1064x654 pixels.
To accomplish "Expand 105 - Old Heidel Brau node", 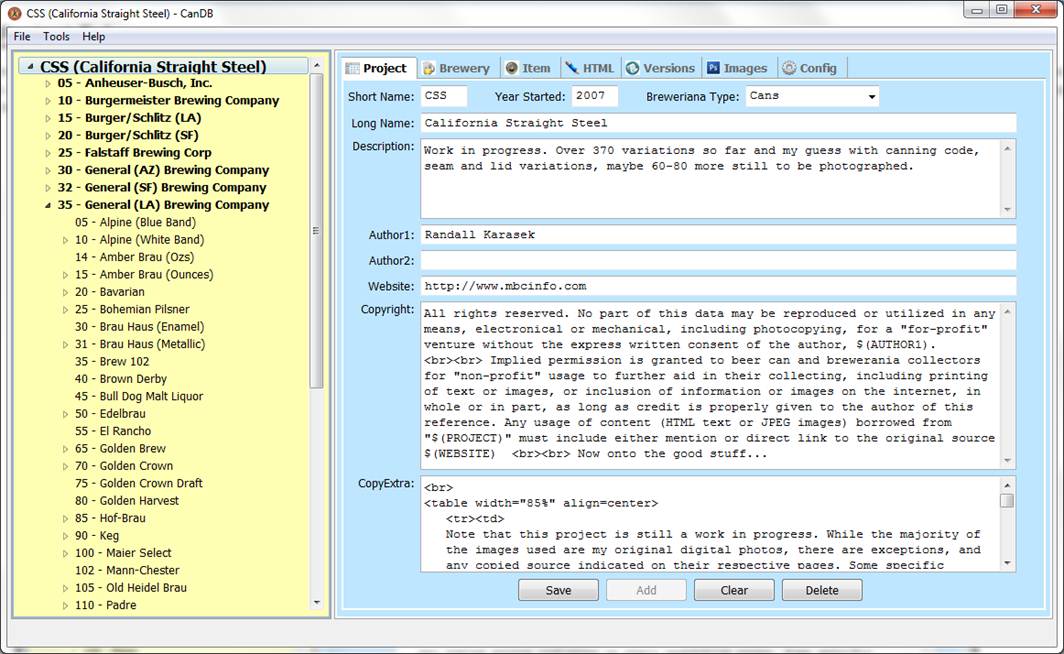I will pyautogui.click(x=65, y=589).
